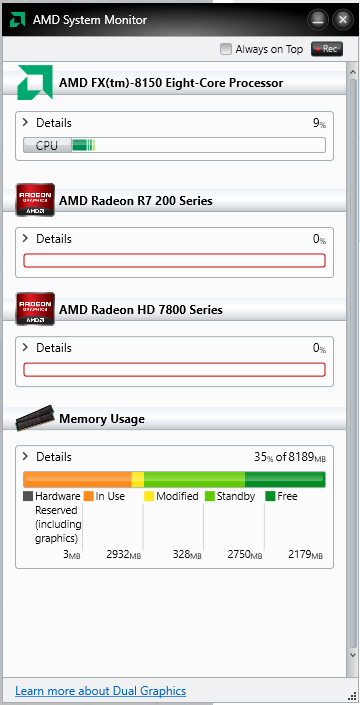Click the orange In Use legend swatch
Image resolution: width=360 pixels, height=705 pixels.
[x=89, y=496]
